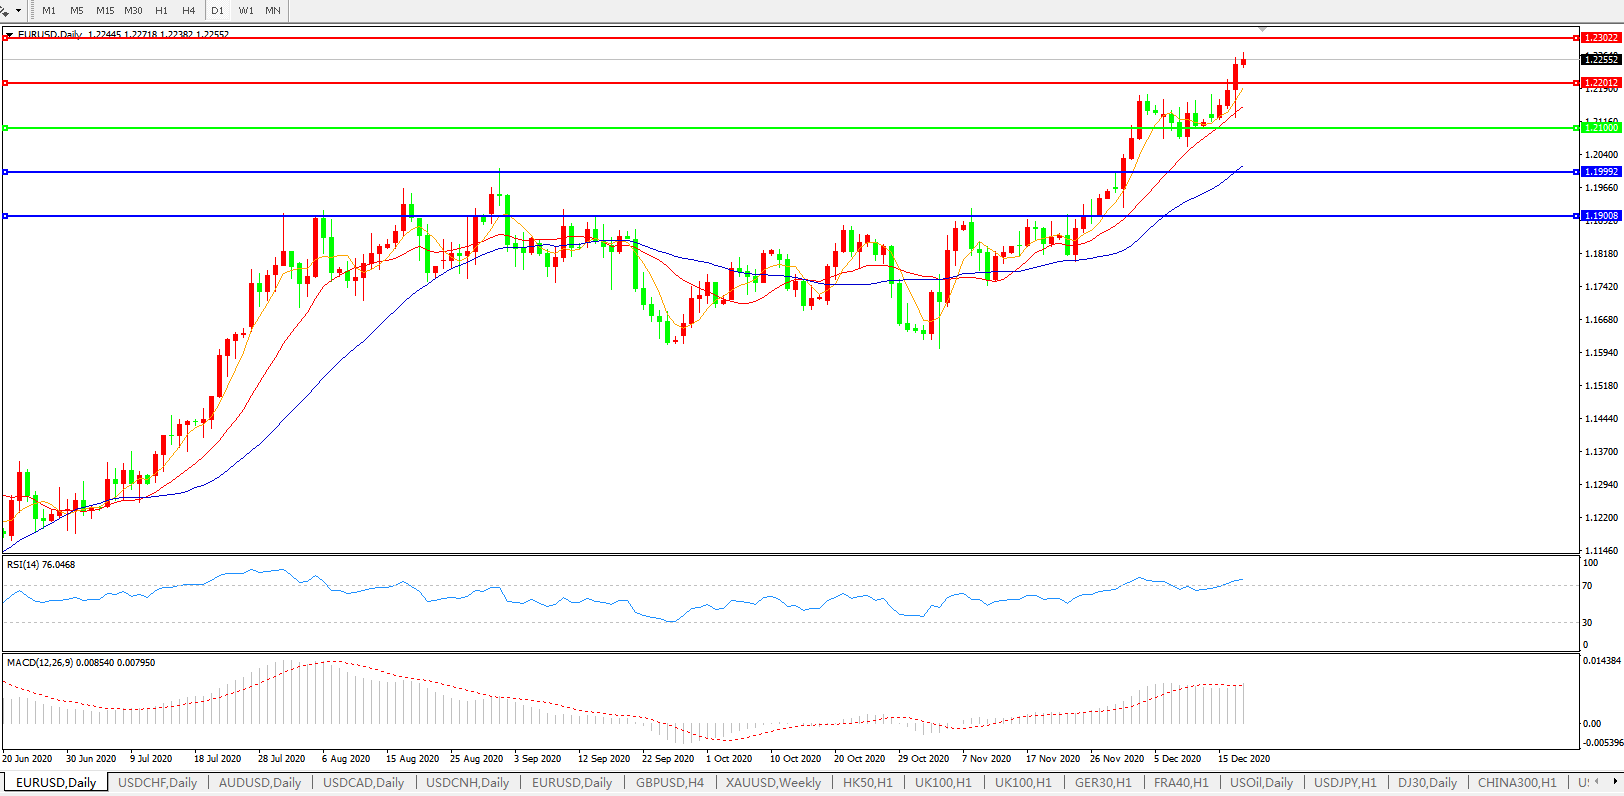1624x796 pixels.
Task: Select the W1 weekly timeframe
Action: [246, 11]
